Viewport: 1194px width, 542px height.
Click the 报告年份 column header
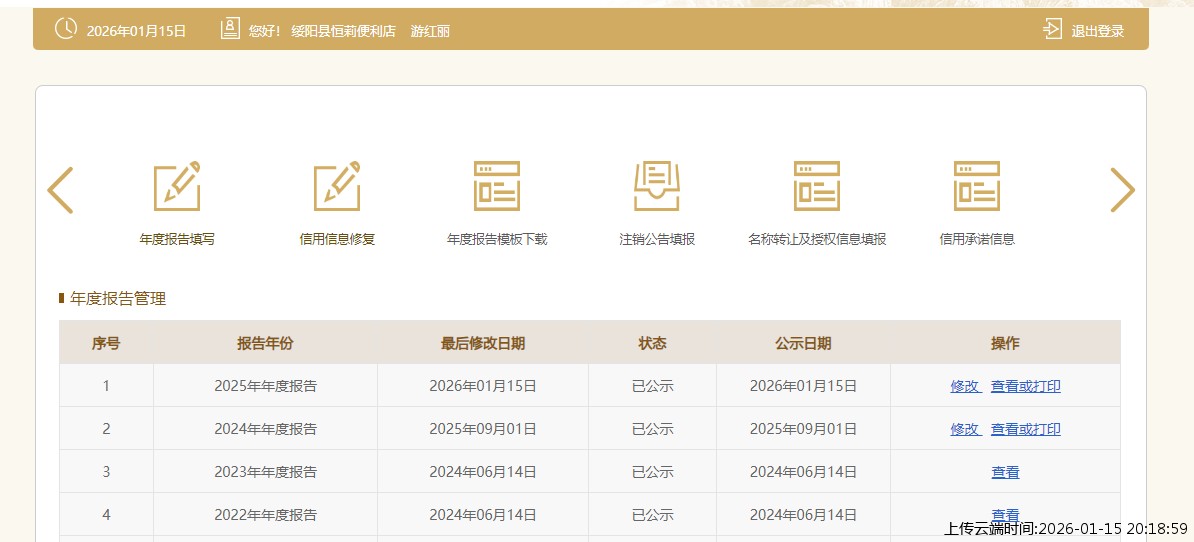[265, 343]
